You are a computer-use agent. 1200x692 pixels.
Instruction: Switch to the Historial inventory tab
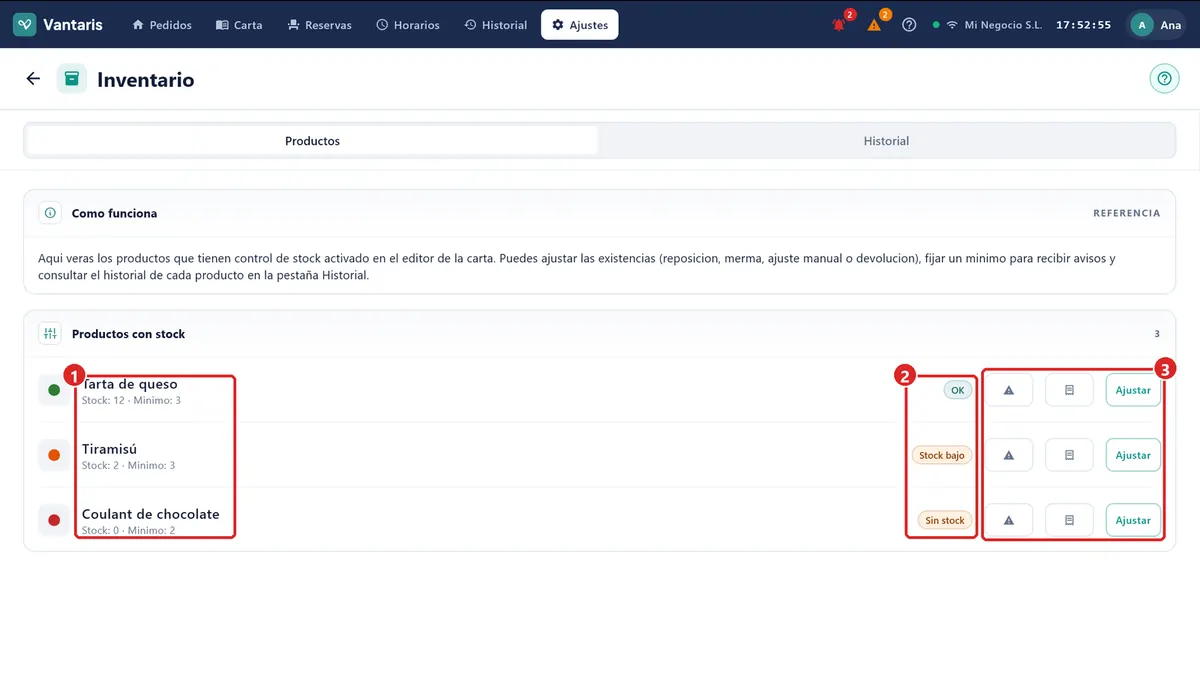886,141
